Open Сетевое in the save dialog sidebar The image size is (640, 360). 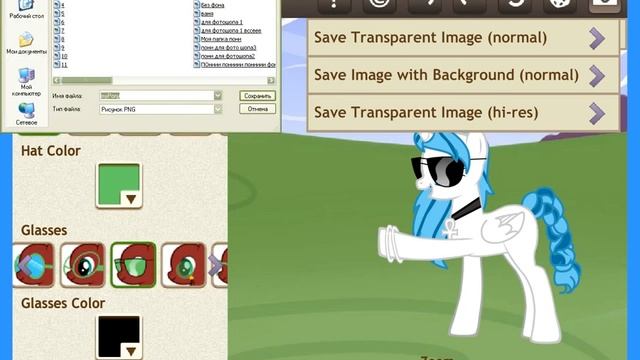[x=27, y=114]
